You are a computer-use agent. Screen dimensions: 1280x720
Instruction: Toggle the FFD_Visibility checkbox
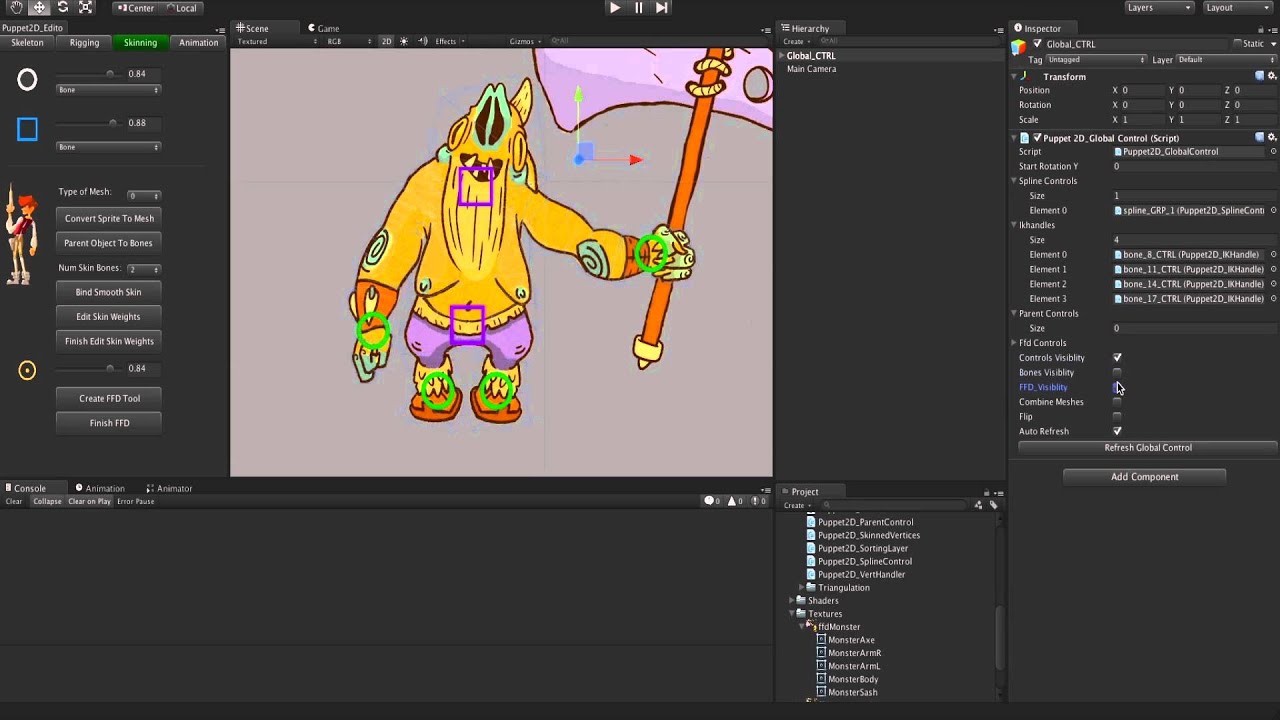(1117, 387)
